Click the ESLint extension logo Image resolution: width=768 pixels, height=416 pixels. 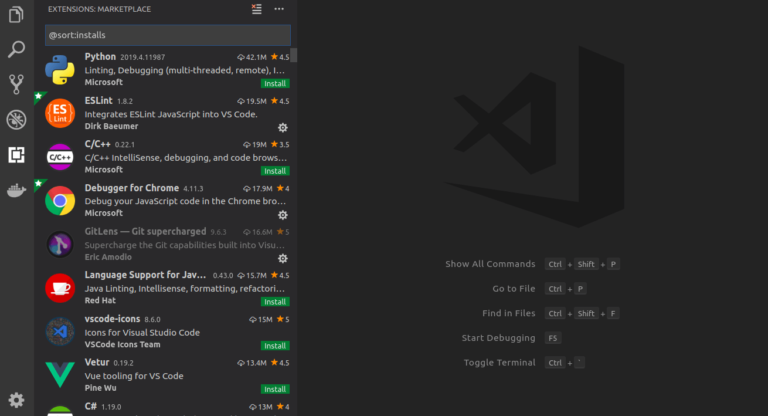[x=60, y=113]
